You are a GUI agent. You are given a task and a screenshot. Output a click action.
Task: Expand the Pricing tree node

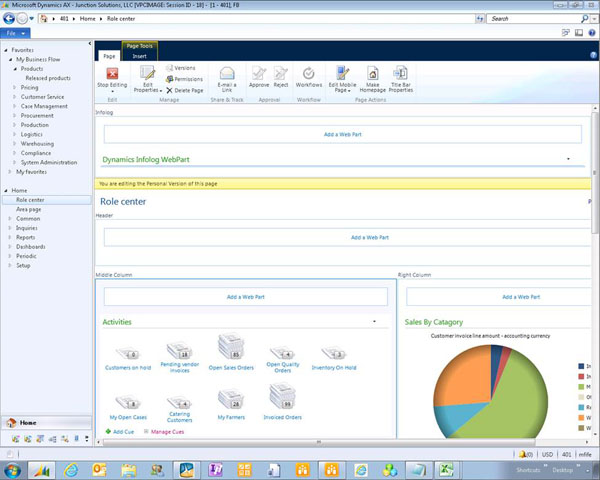[14, 88]
